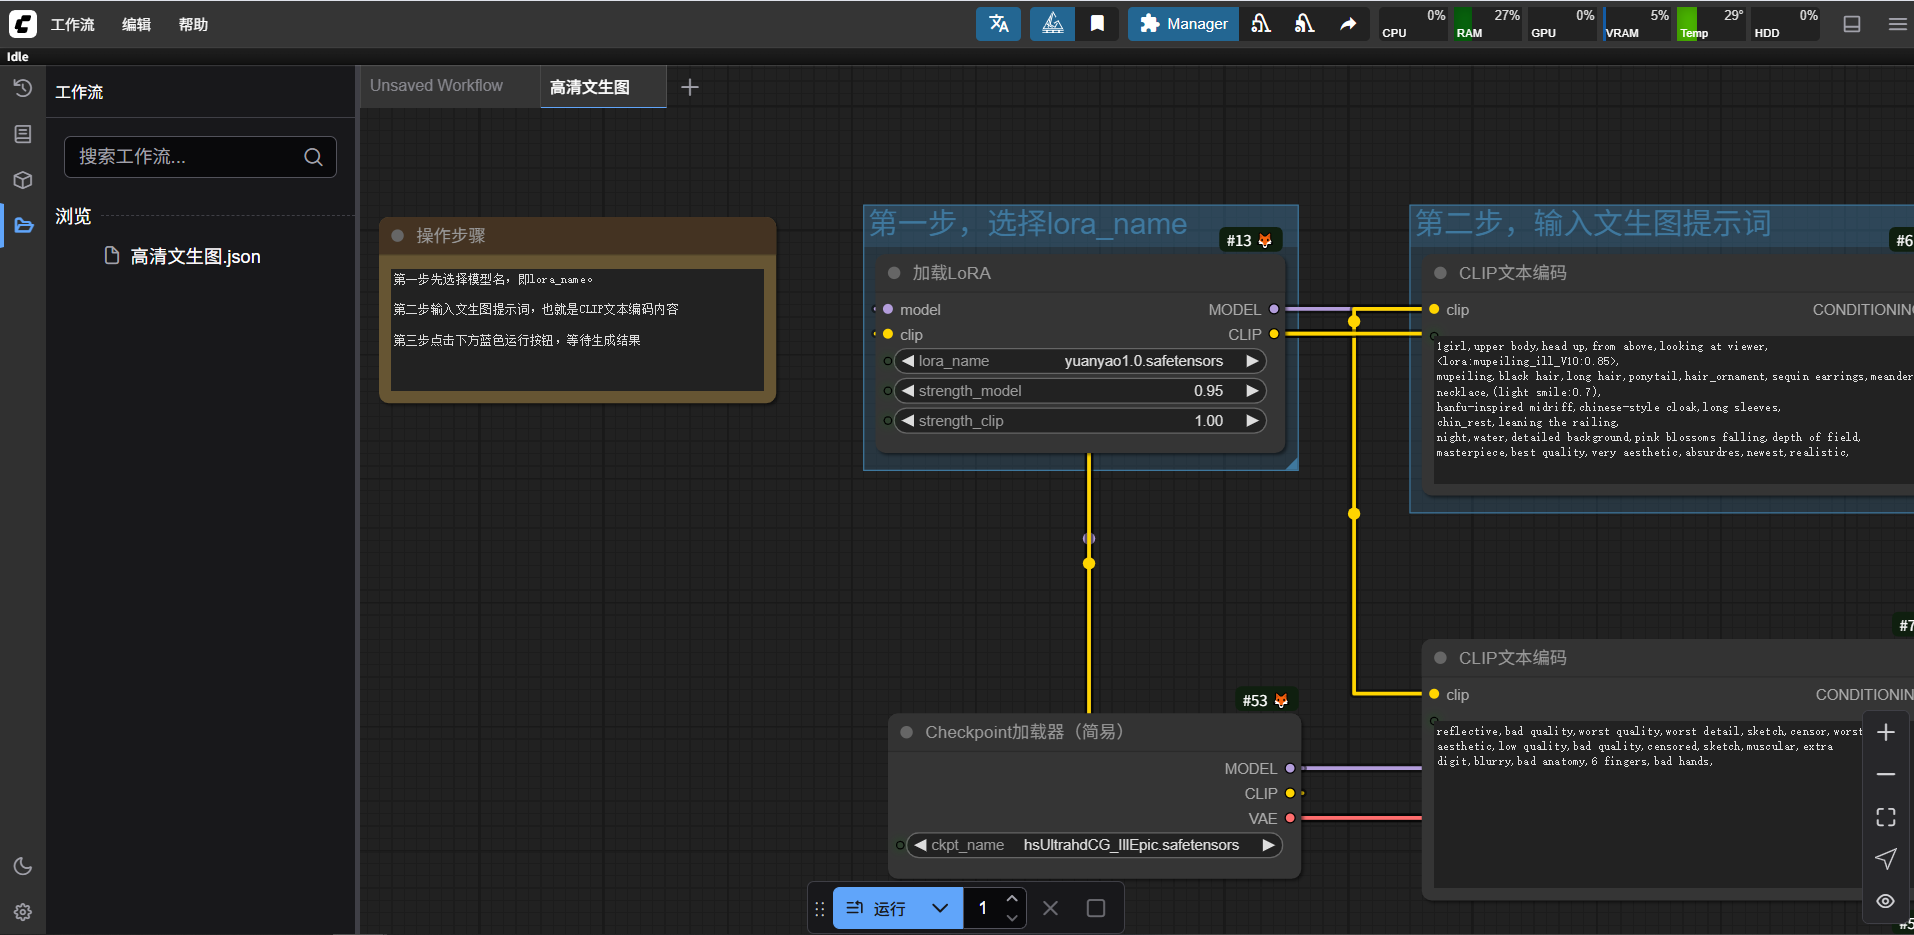Open the lora_name selection combo
The height and width of the screenshot is (935, 1914).
pyautogui.click(x=1080, y=361)
